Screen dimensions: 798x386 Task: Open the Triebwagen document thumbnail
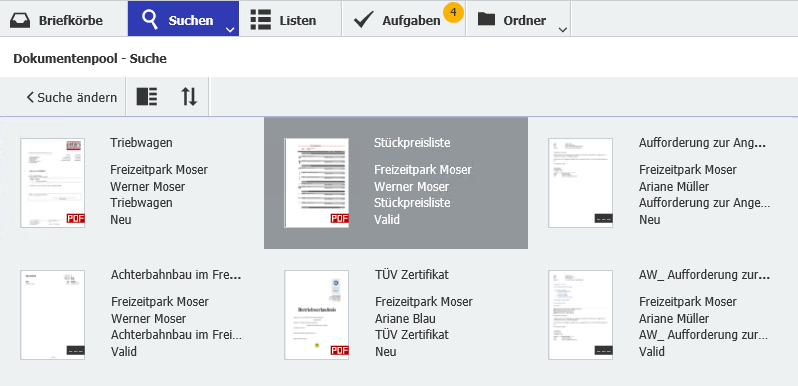point(52,183)
